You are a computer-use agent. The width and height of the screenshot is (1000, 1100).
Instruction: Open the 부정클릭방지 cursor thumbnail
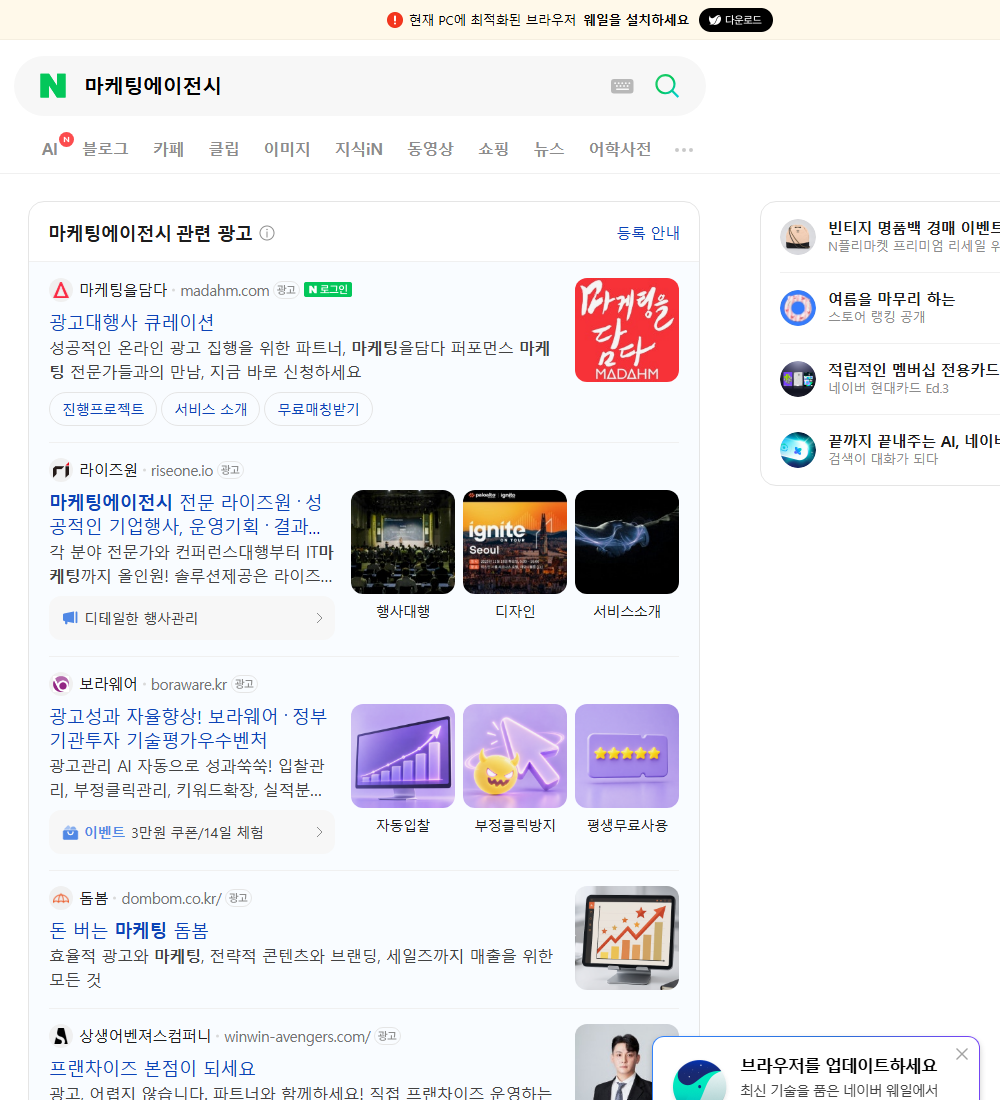coord(515,756)
